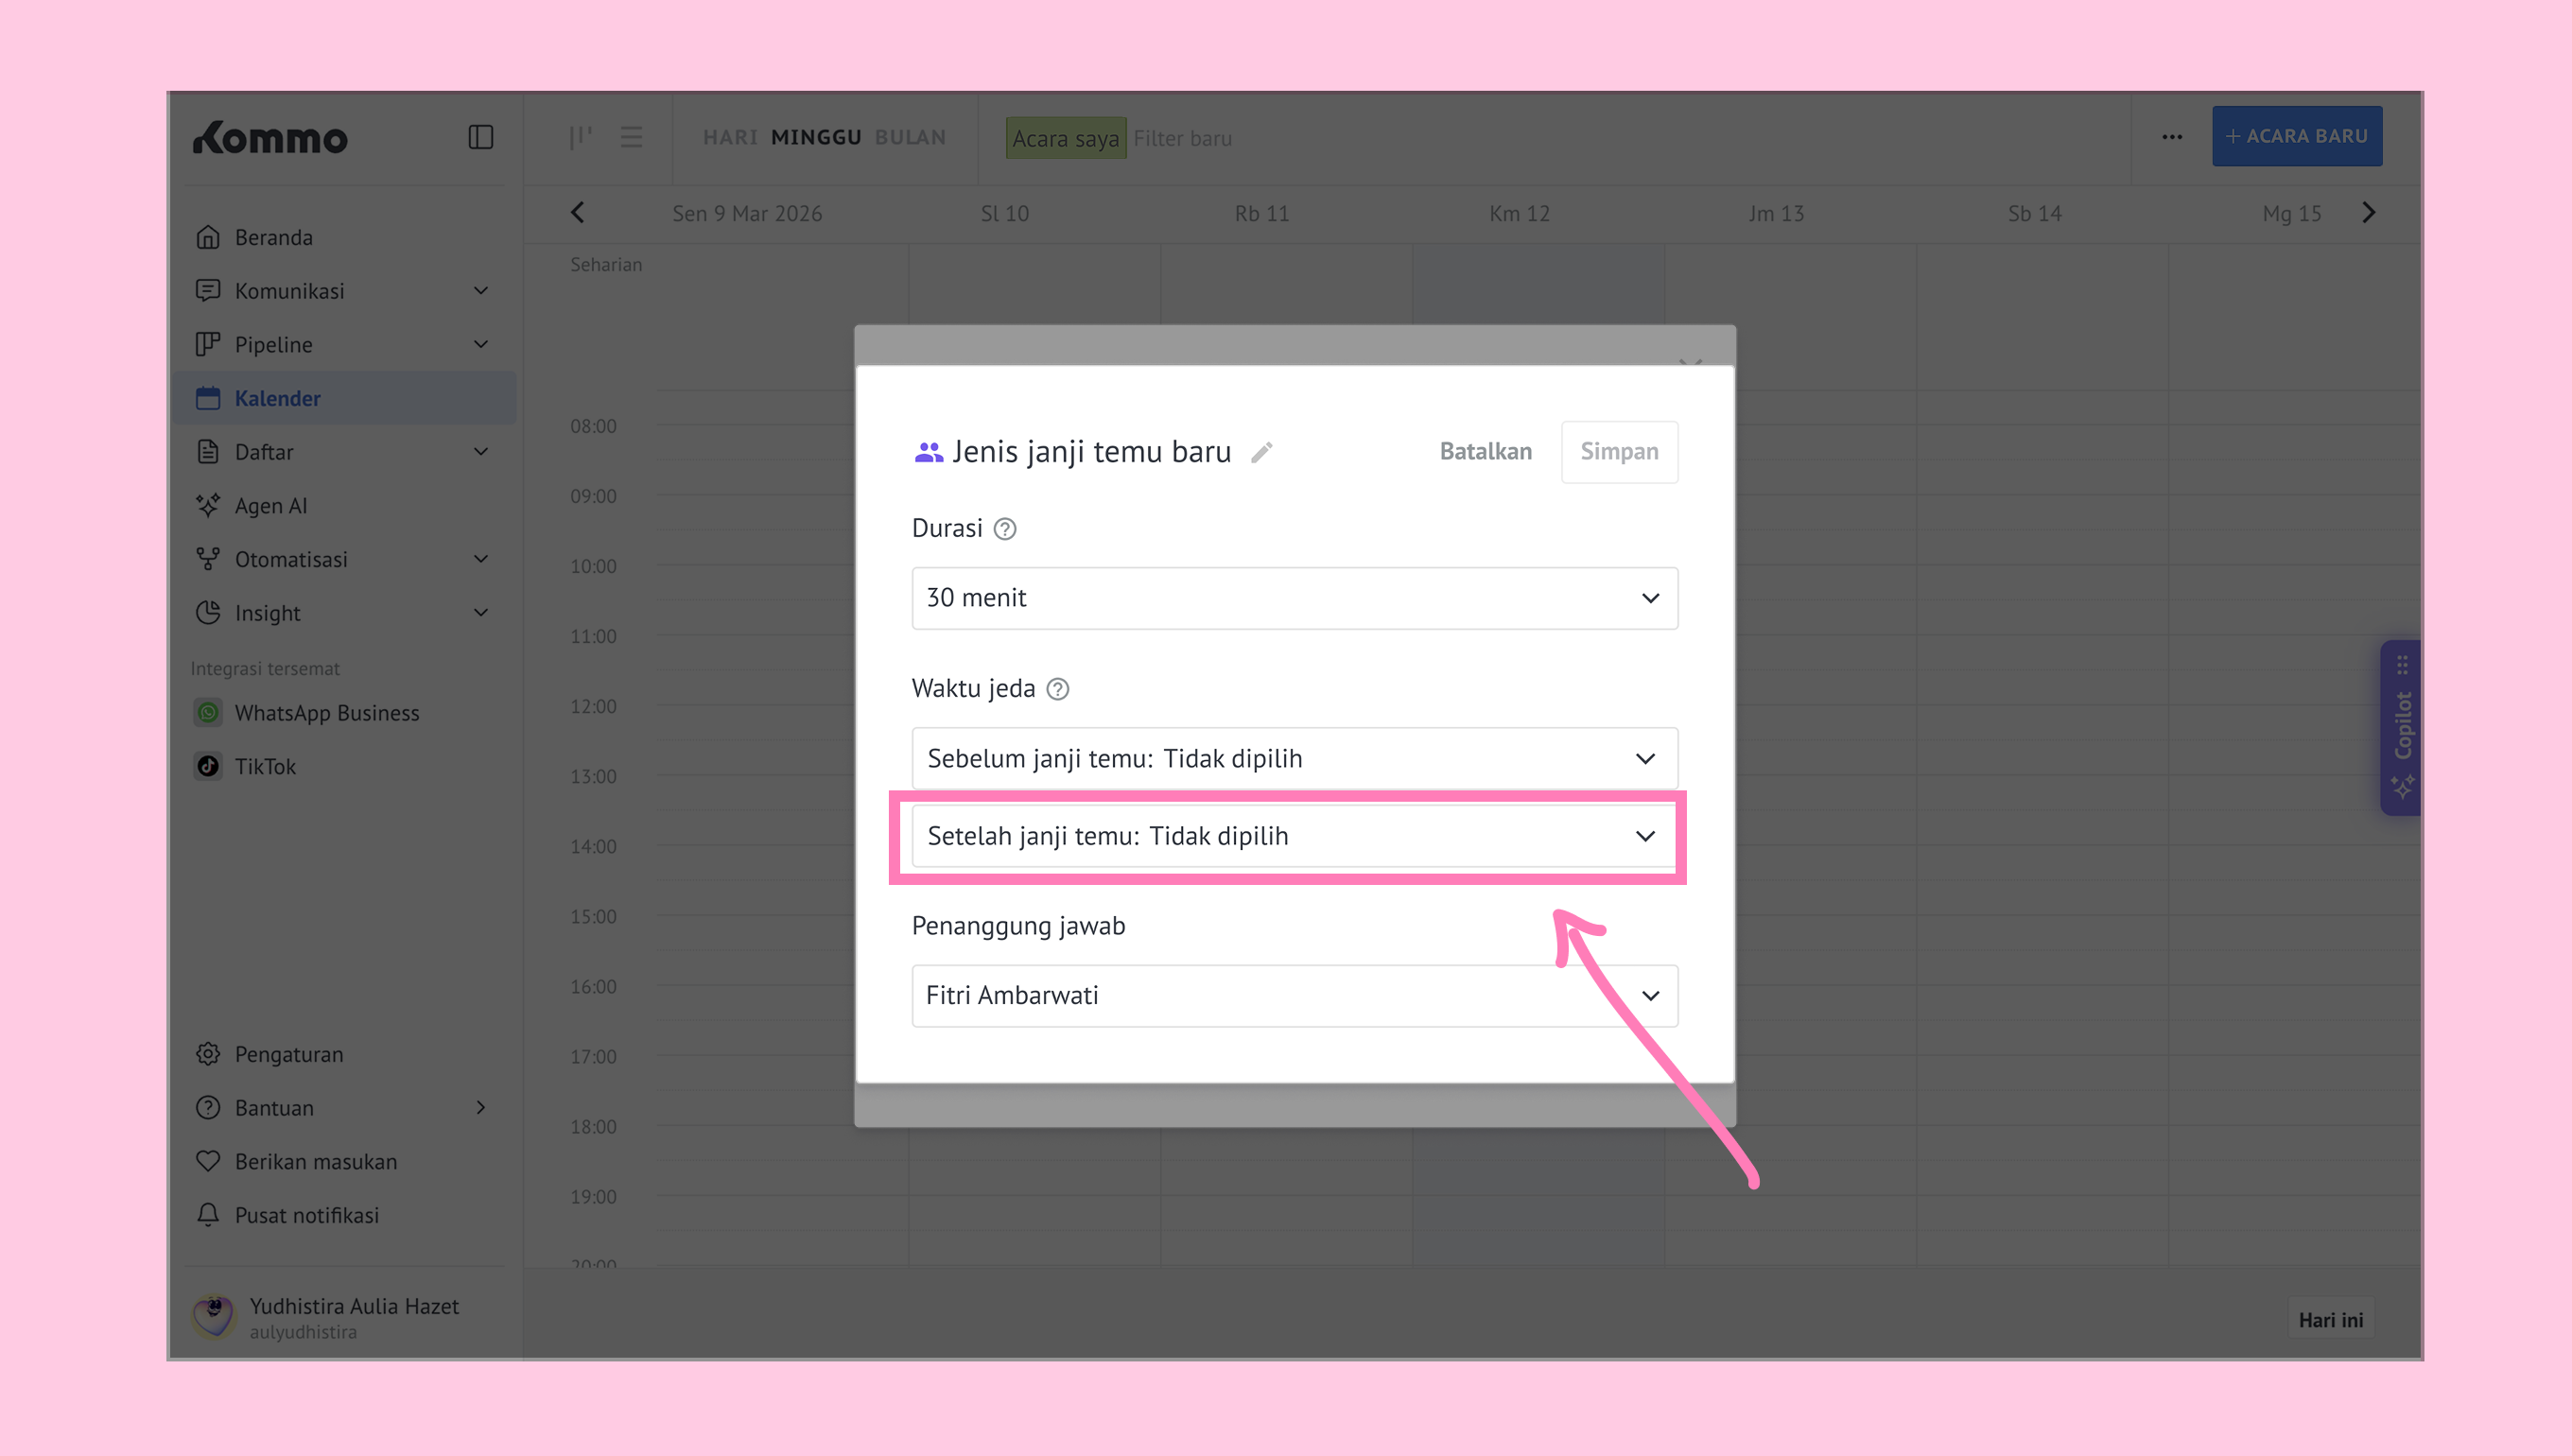Screen dimensions: 2572x1456
Task: Switch to list view icon
Action: coord(631,137)
